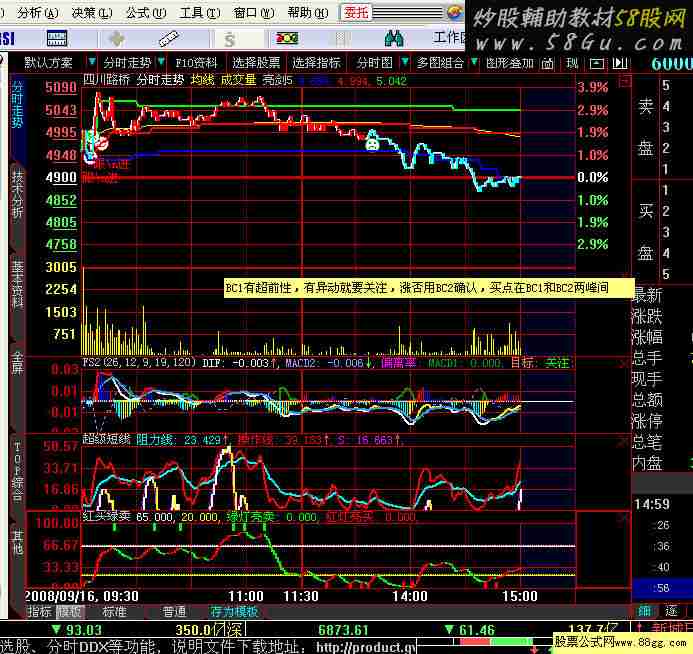This screenshot has width=693, height=654.
Task: Select the 标准 bottom tab
Action: (x=114, y=612)
